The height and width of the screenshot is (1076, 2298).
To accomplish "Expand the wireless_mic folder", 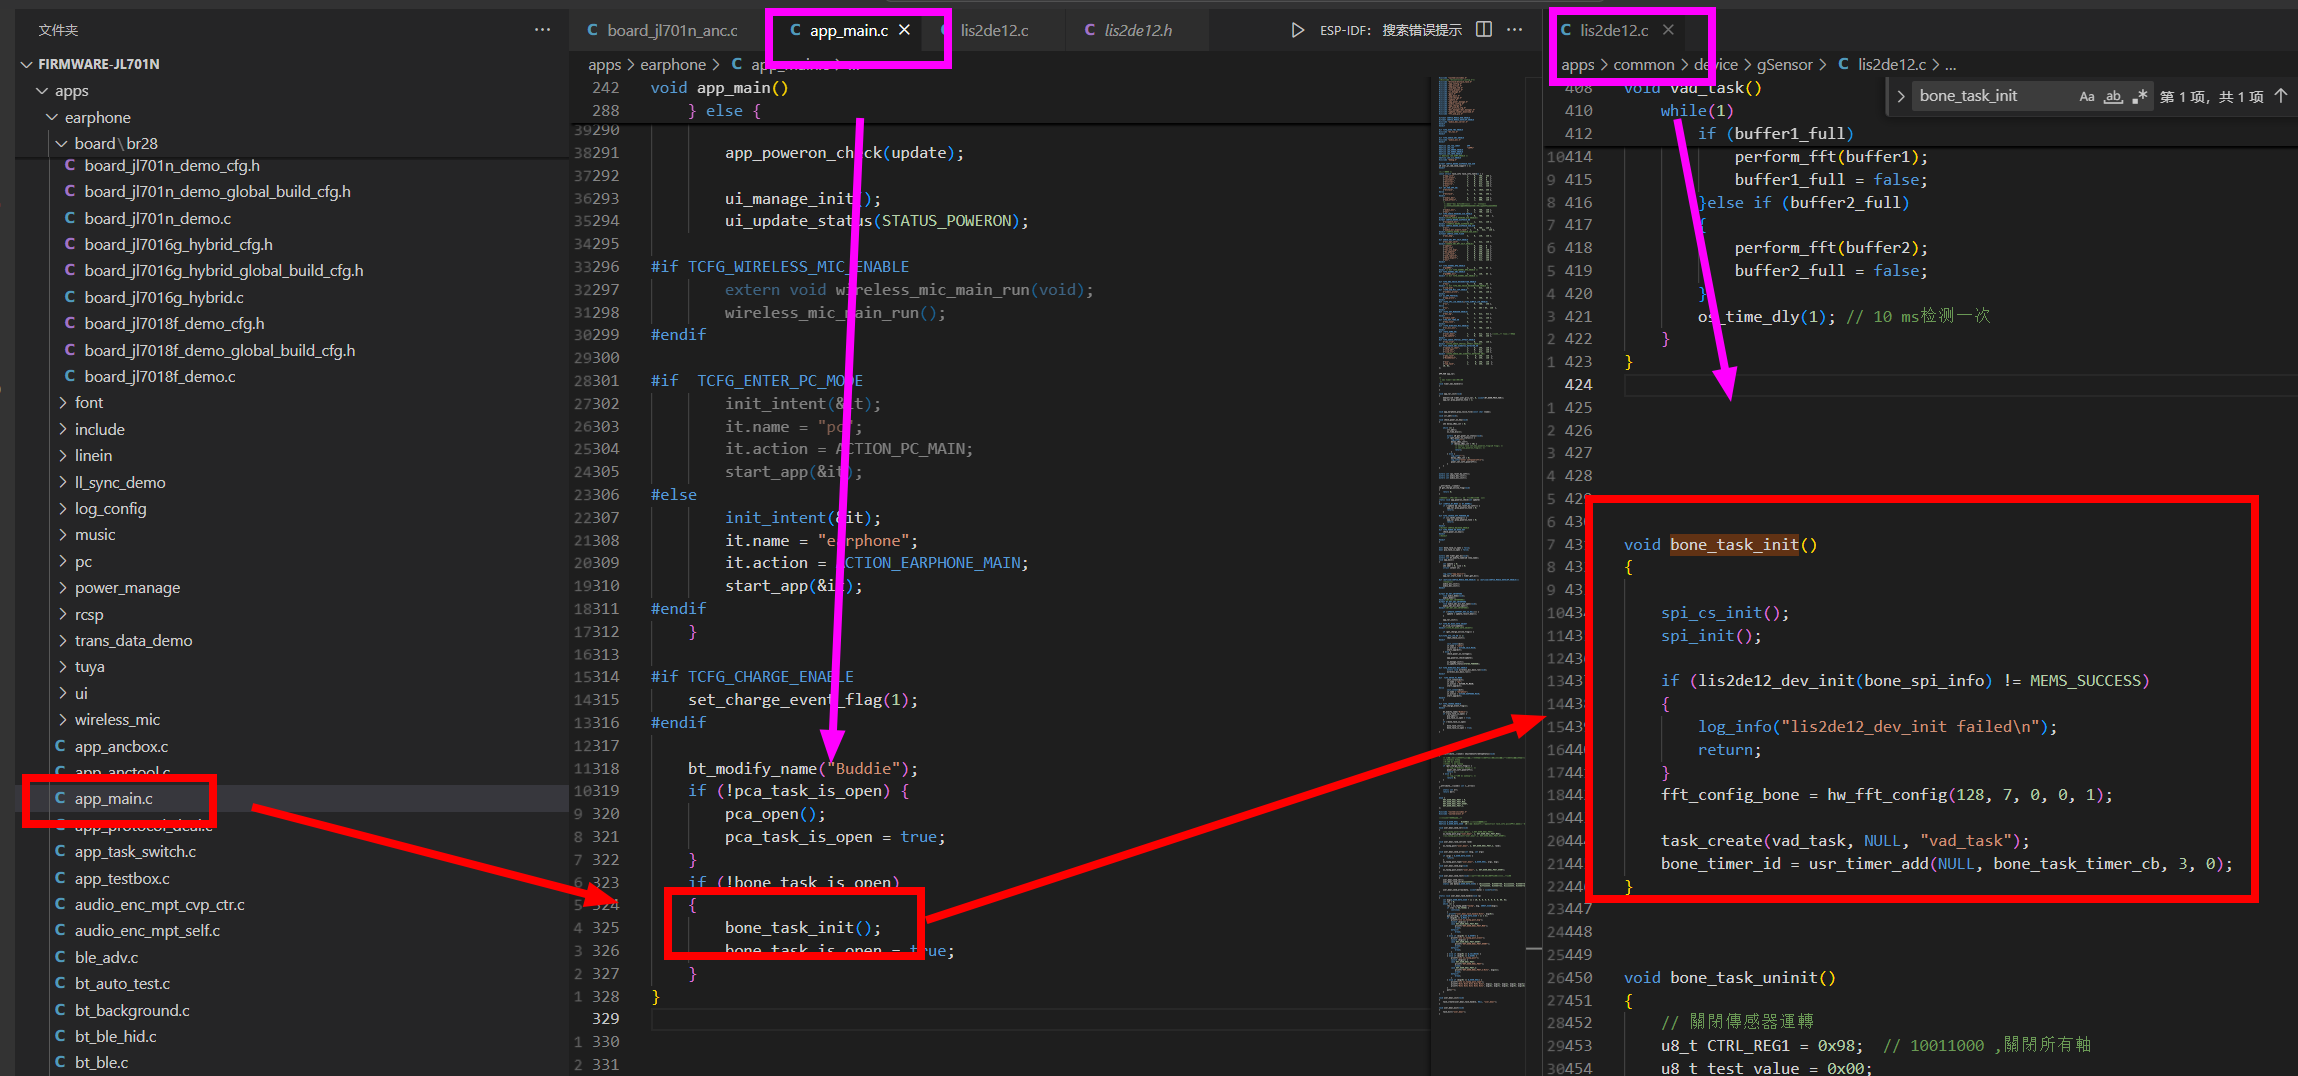I will click(117, 720).
